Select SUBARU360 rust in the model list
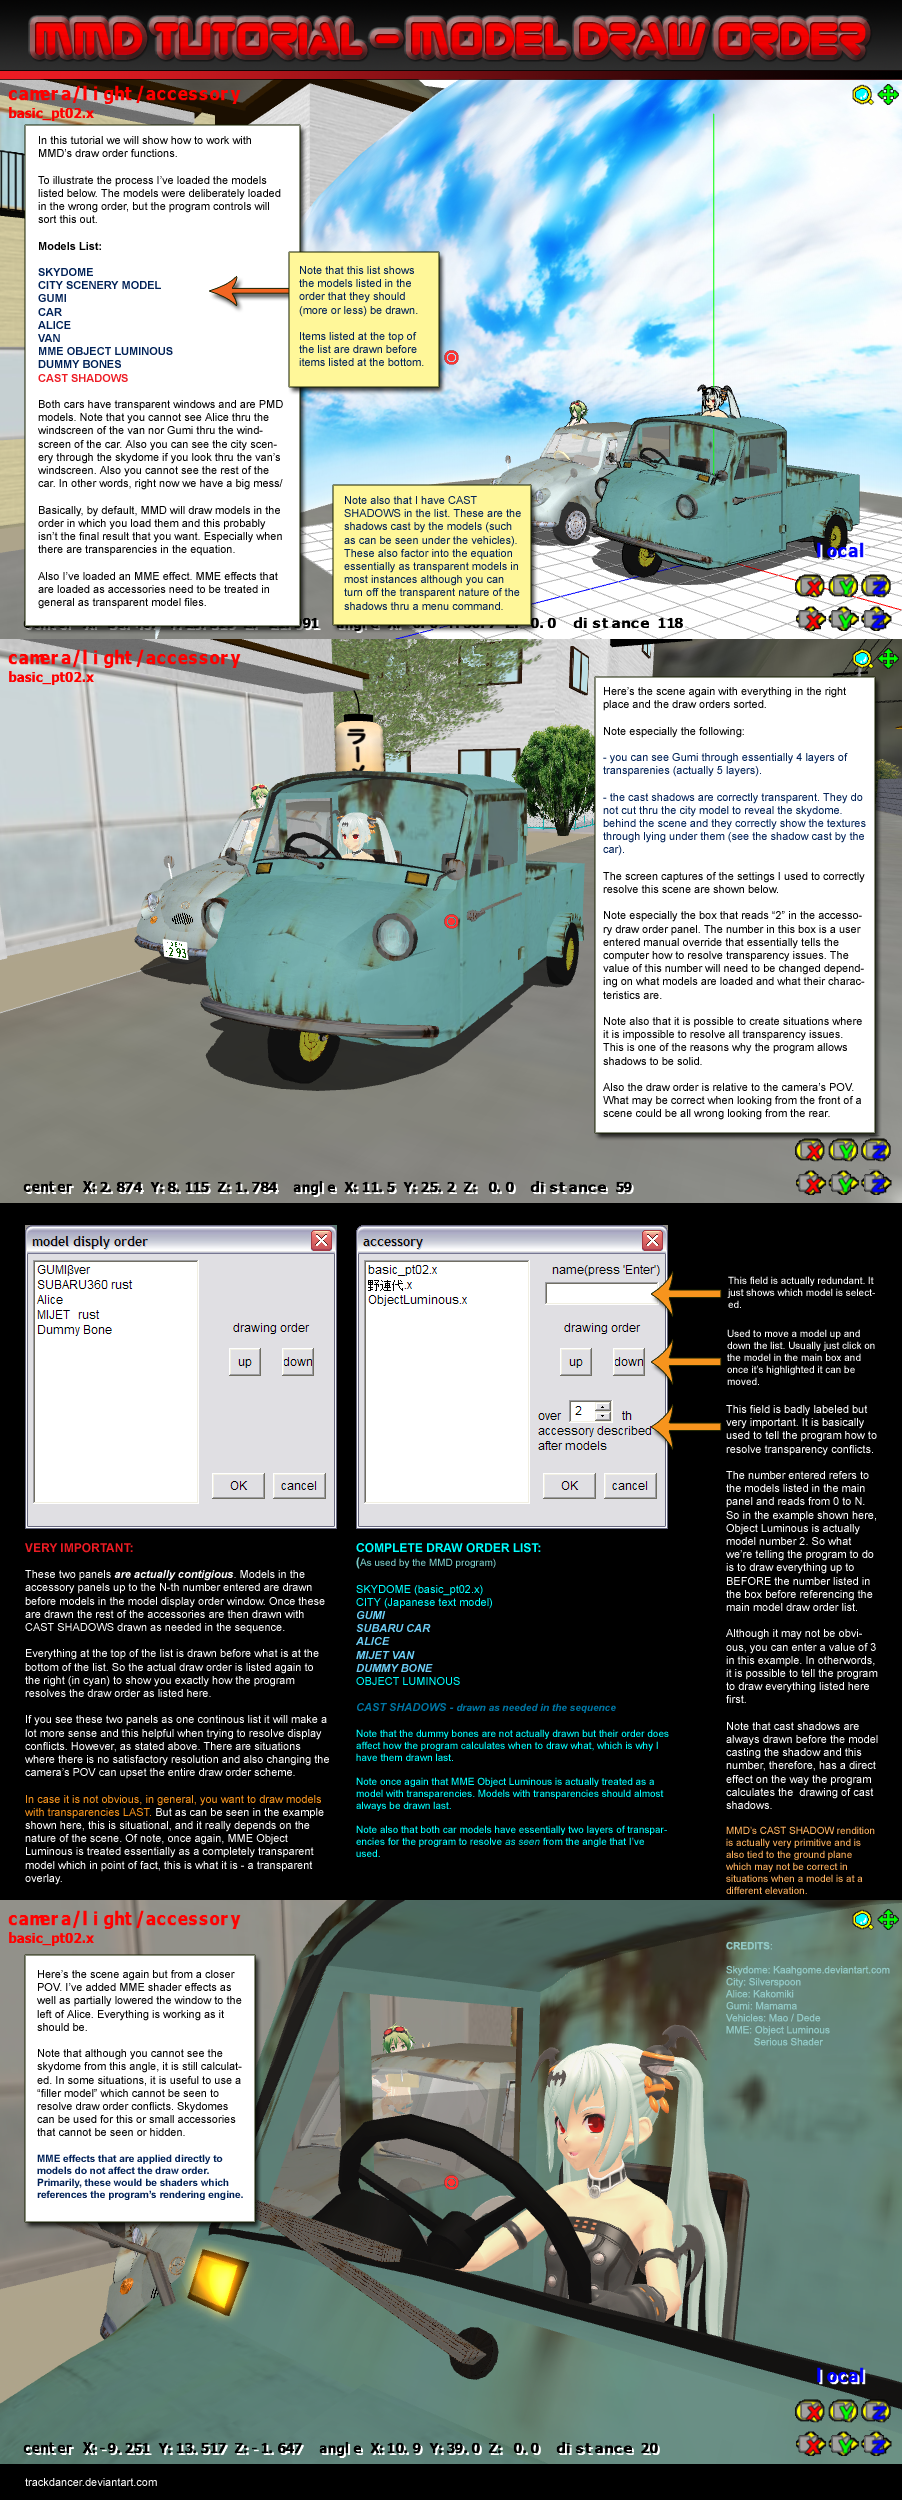The height and width of the screenshot is (2500, 902). pyautogui.click(x=116, y=1285)
